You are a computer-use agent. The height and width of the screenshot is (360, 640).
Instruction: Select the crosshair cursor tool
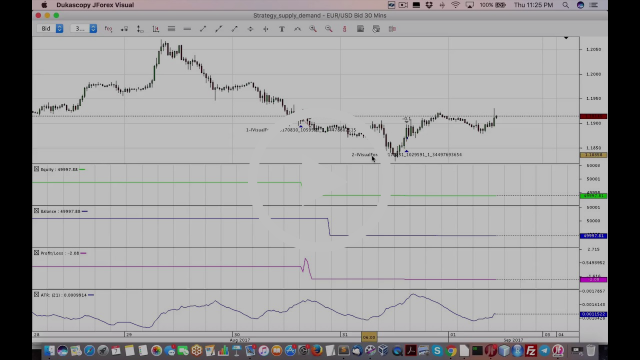point(266,29)
